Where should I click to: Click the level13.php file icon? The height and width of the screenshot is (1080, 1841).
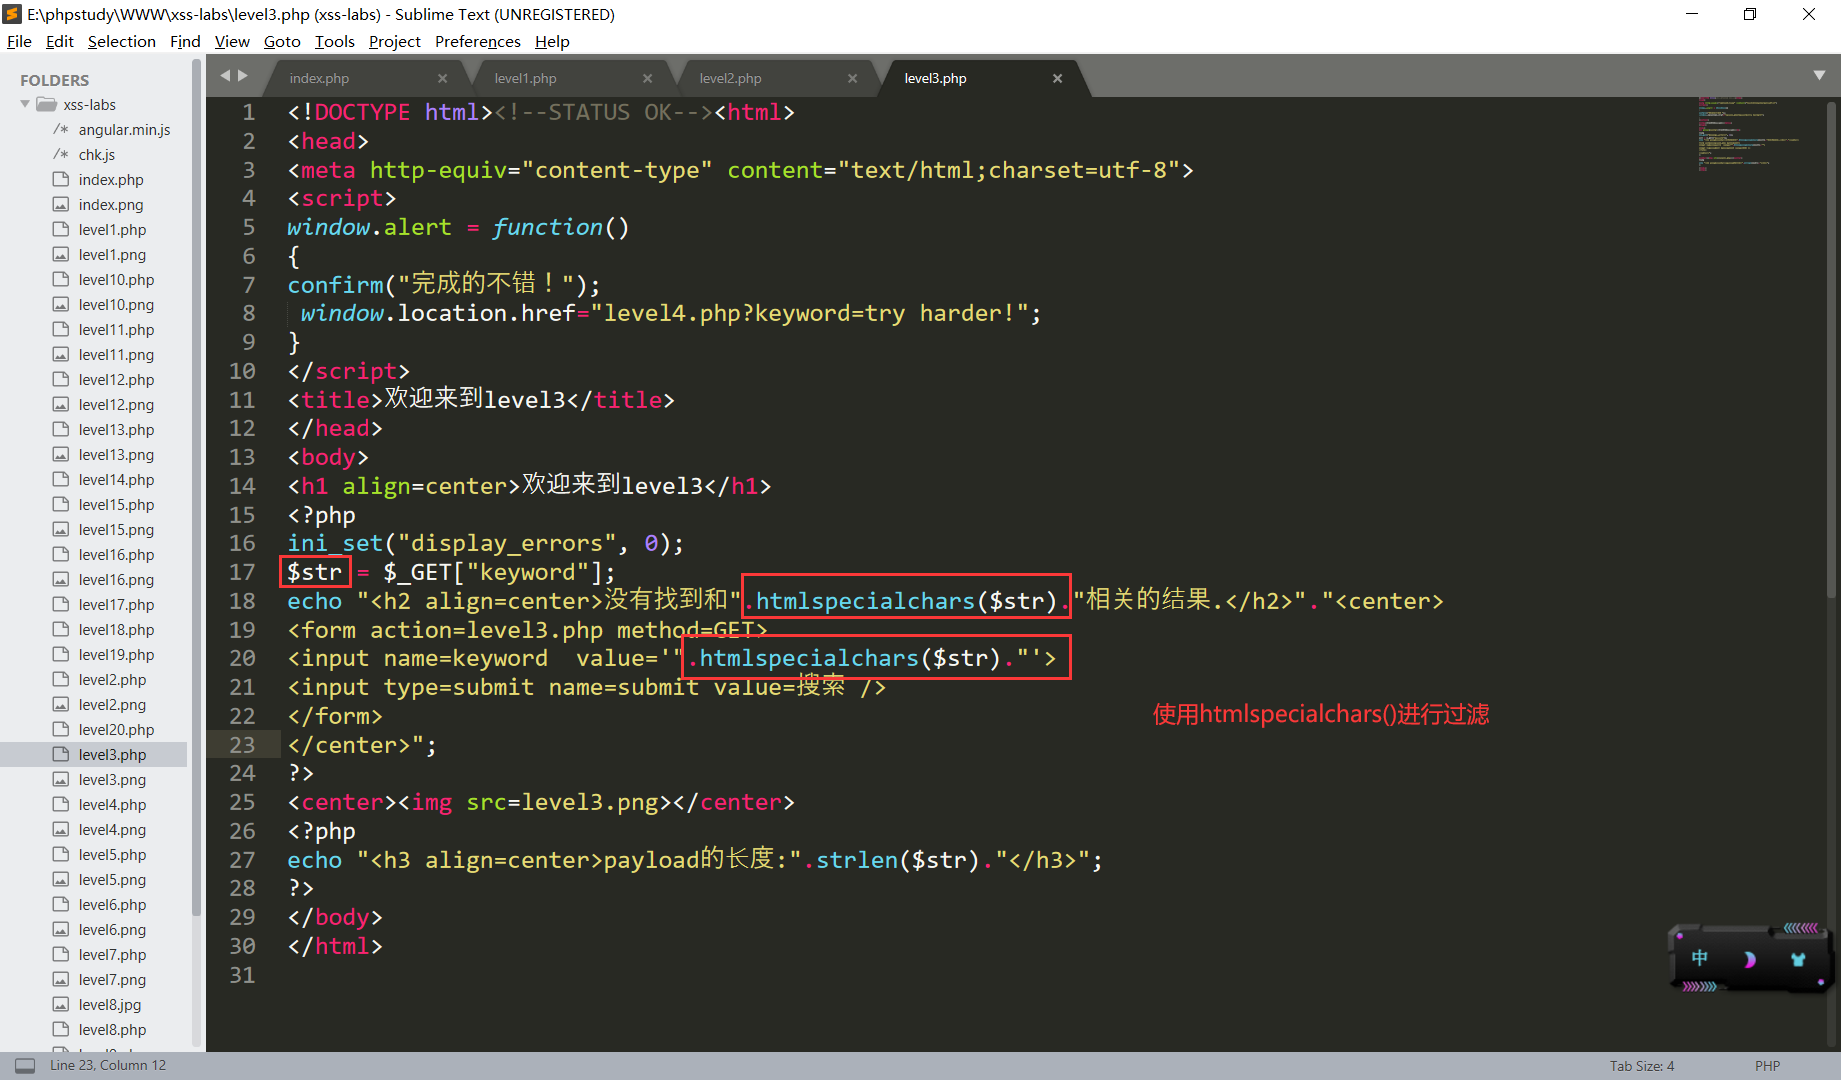click(61, 429)
